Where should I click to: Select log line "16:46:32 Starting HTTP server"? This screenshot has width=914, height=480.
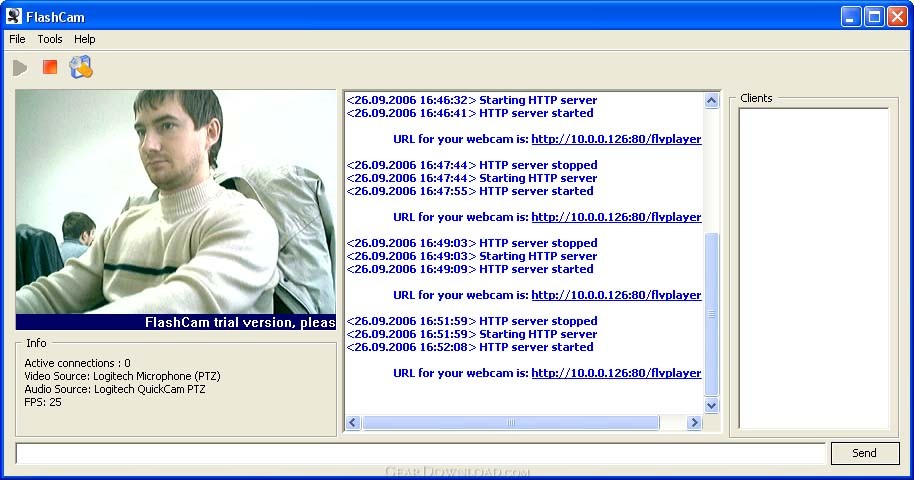point(472,100)
